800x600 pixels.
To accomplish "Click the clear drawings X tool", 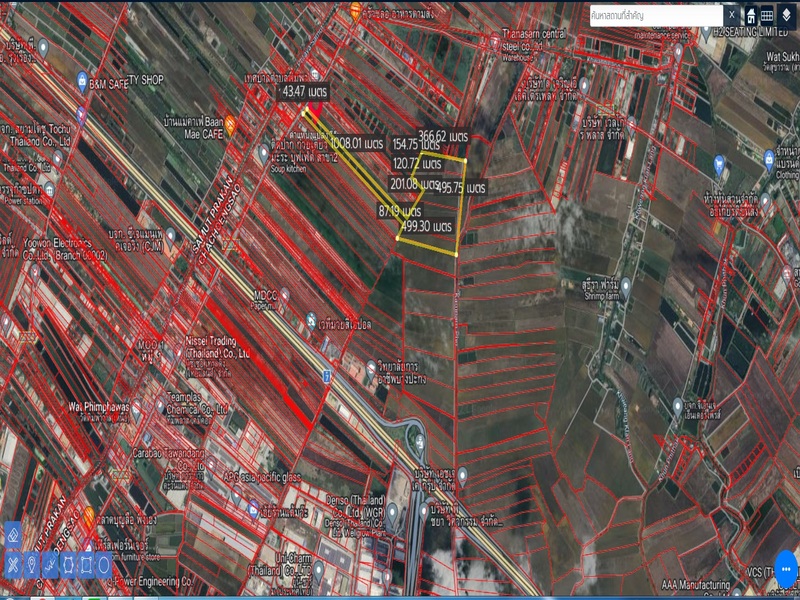I will [14, 566].
